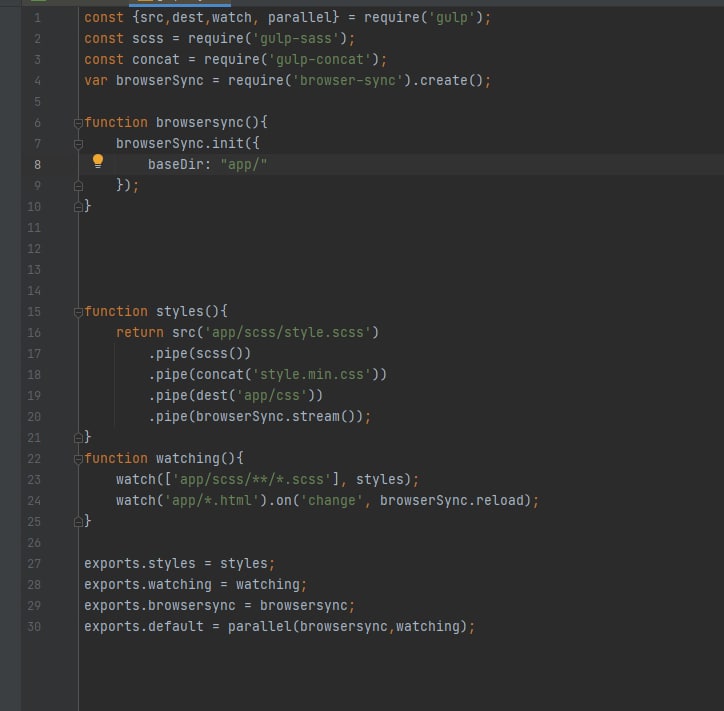Click return keyword on line 16
724x711 pixels.
tap(139, 332)
